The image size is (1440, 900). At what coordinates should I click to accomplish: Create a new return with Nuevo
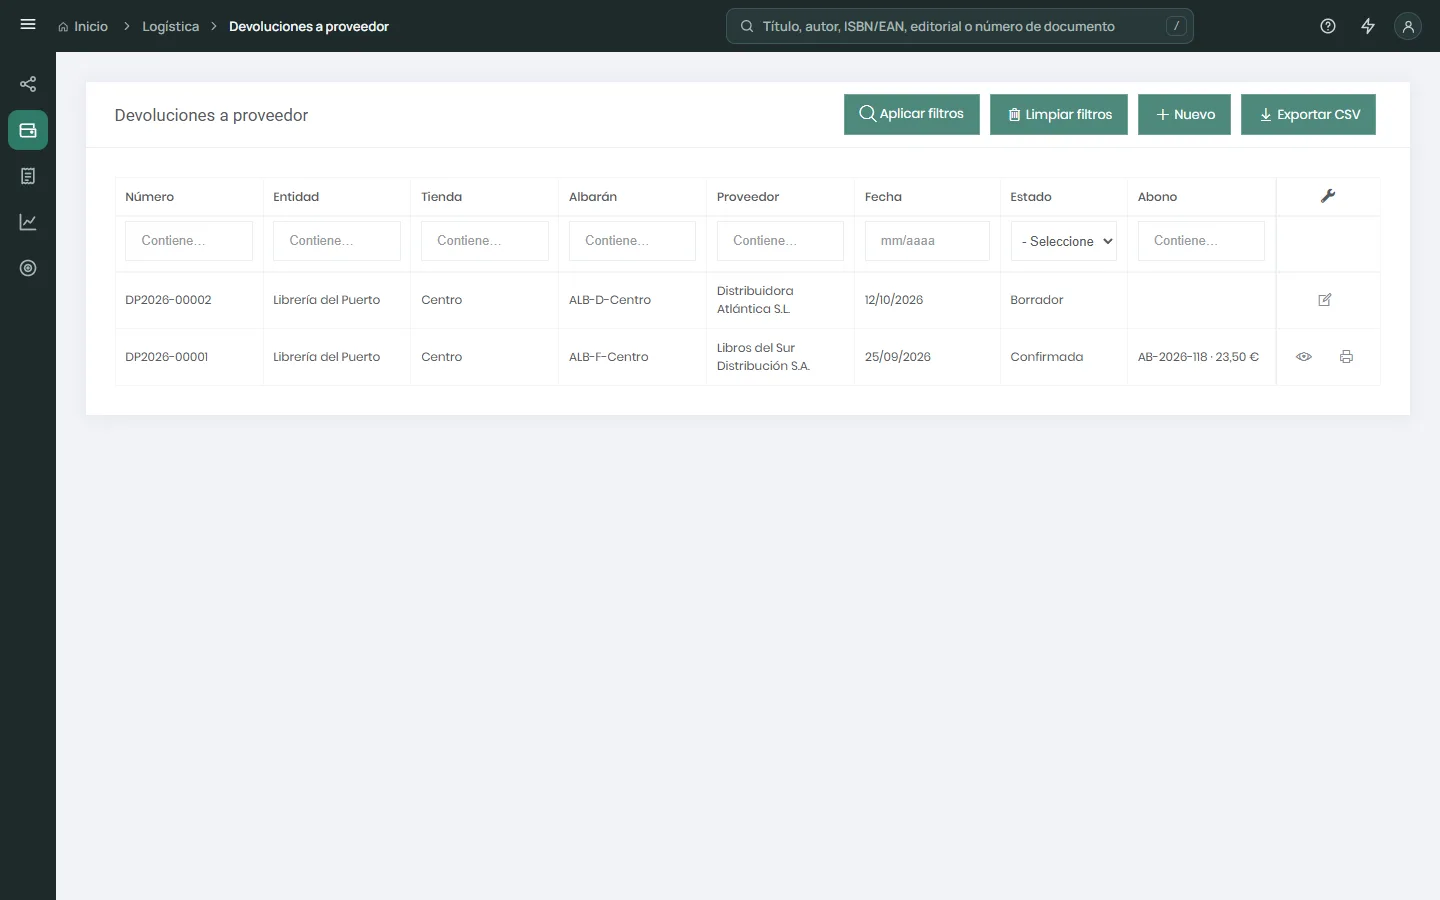click(1185, 114)
